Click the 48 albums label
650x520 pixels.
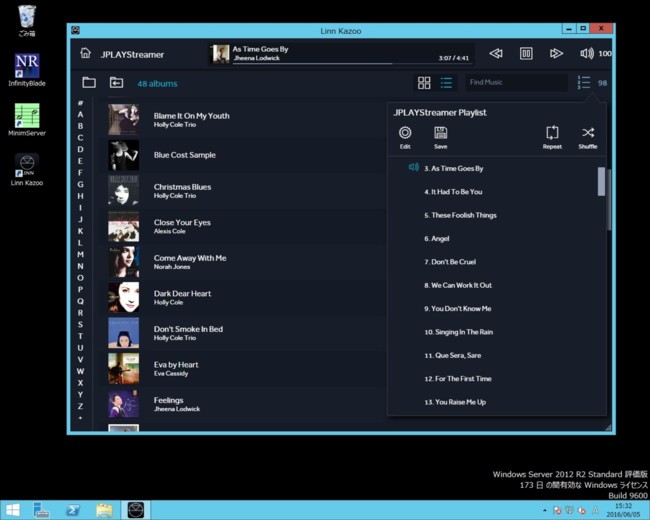tap(157, 83)
